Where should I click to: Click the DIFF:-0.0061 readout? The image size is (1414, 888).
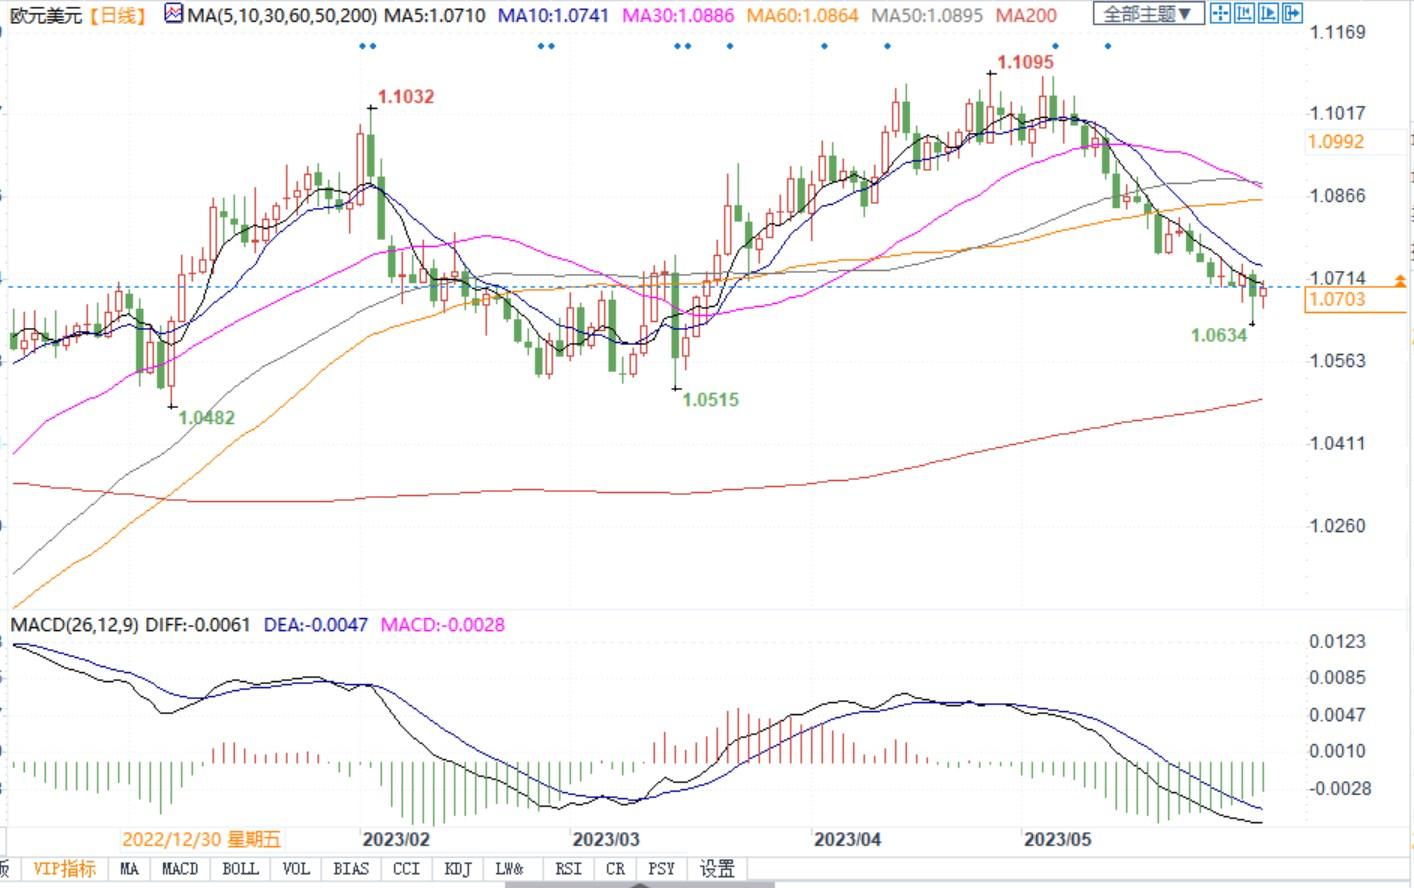tap(198, 625)
